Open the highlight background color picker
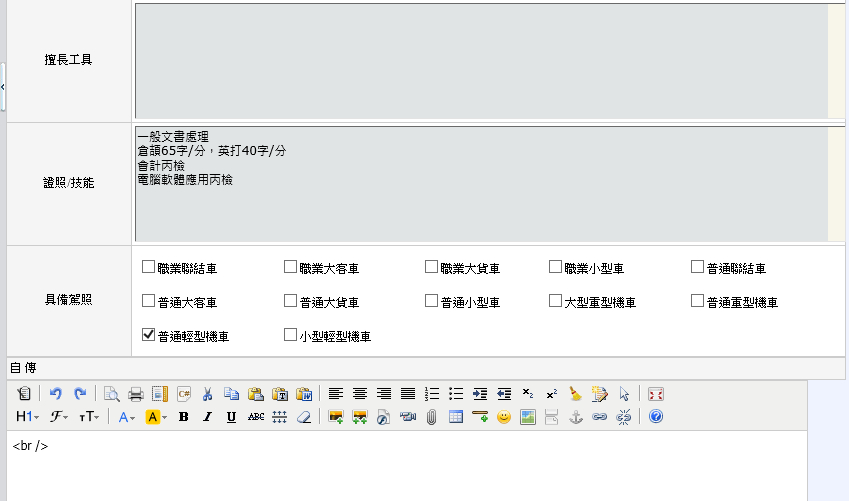This screenshot has width=849, height=501. coord(156,417)
